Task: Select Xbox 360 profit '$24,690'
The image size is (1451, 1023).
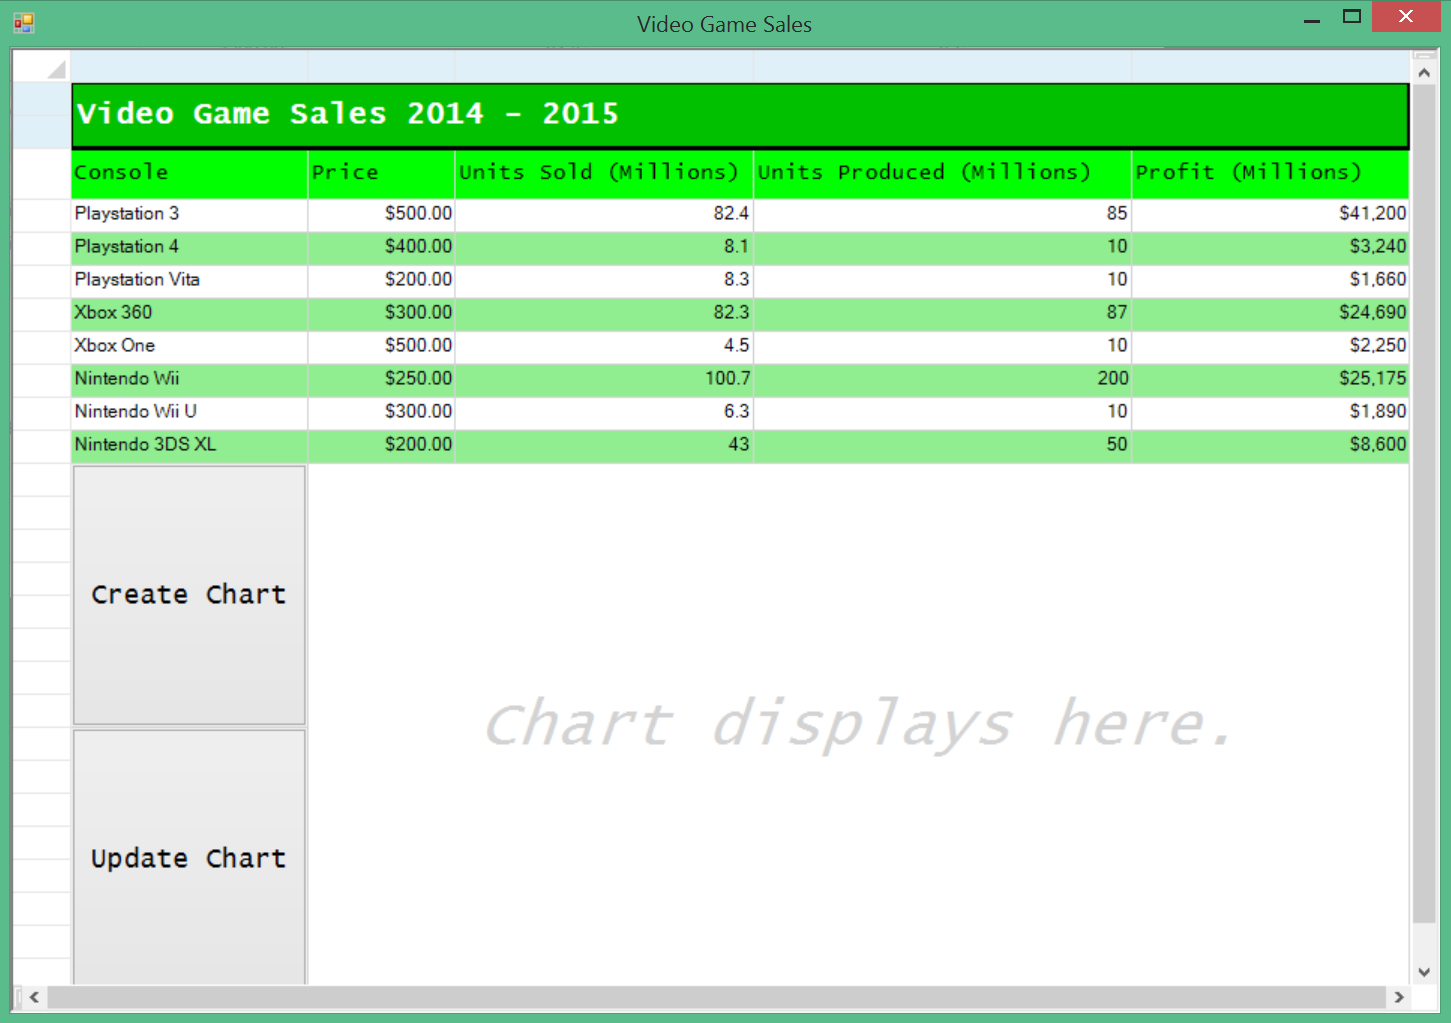Action: pos(1270,313)
